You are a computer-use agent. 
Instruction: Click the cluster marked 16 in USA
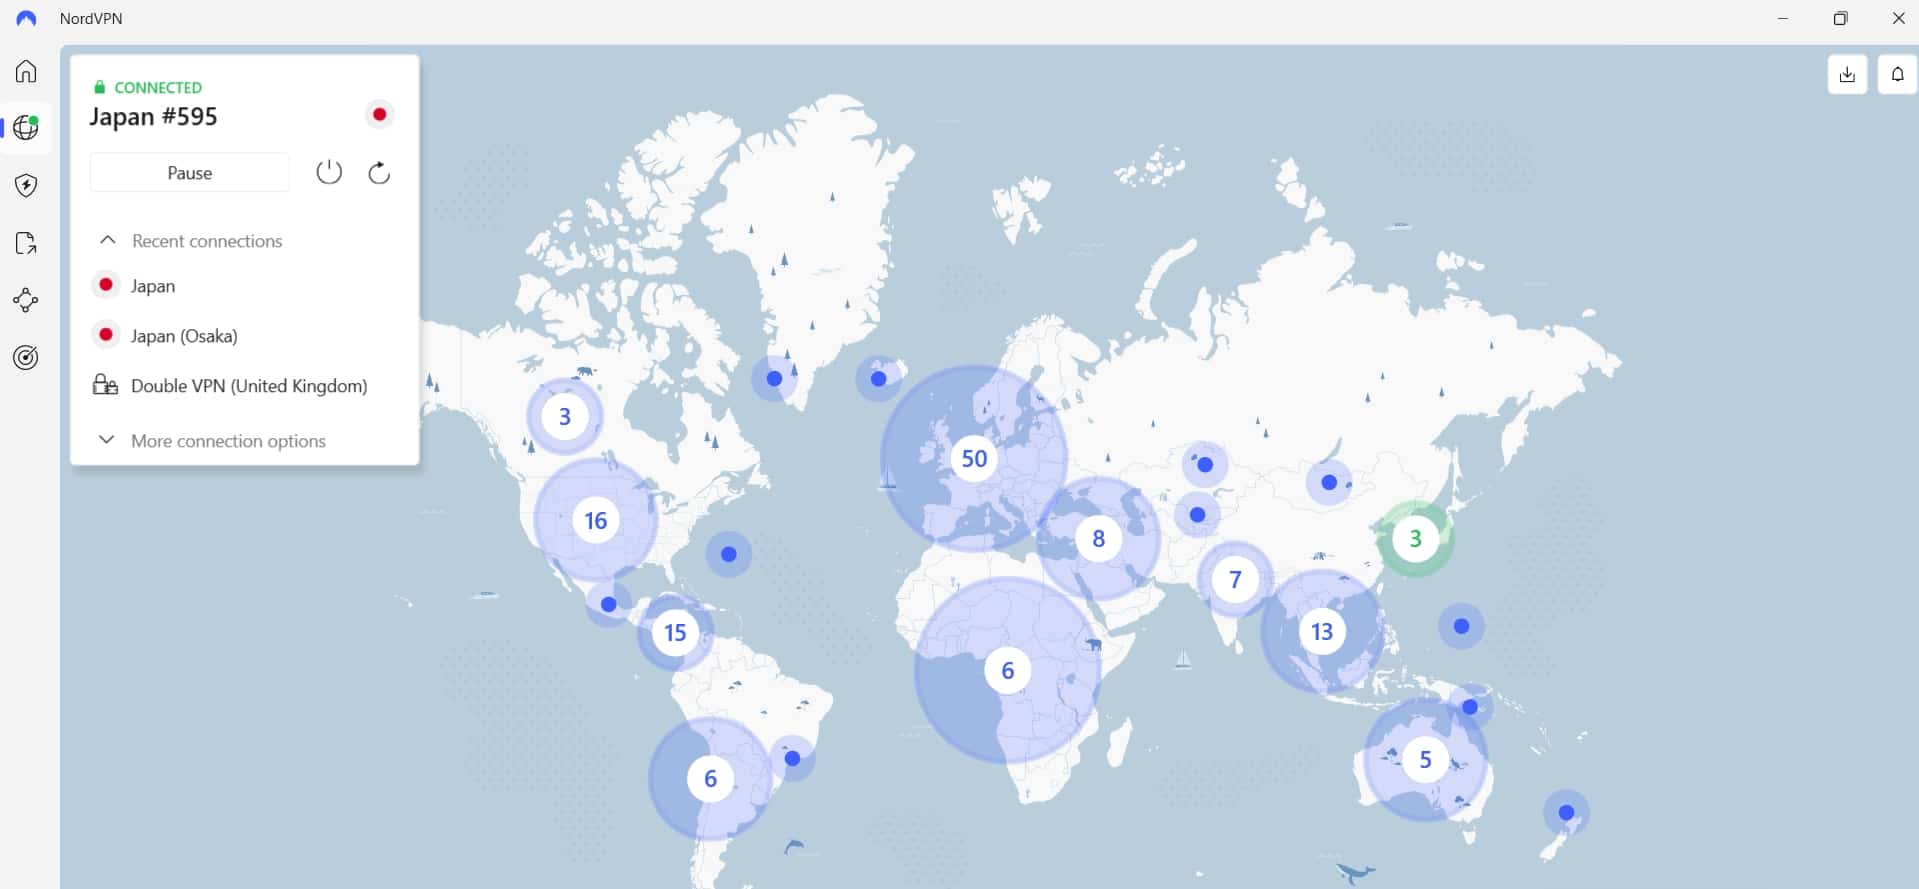click(595, 520)
